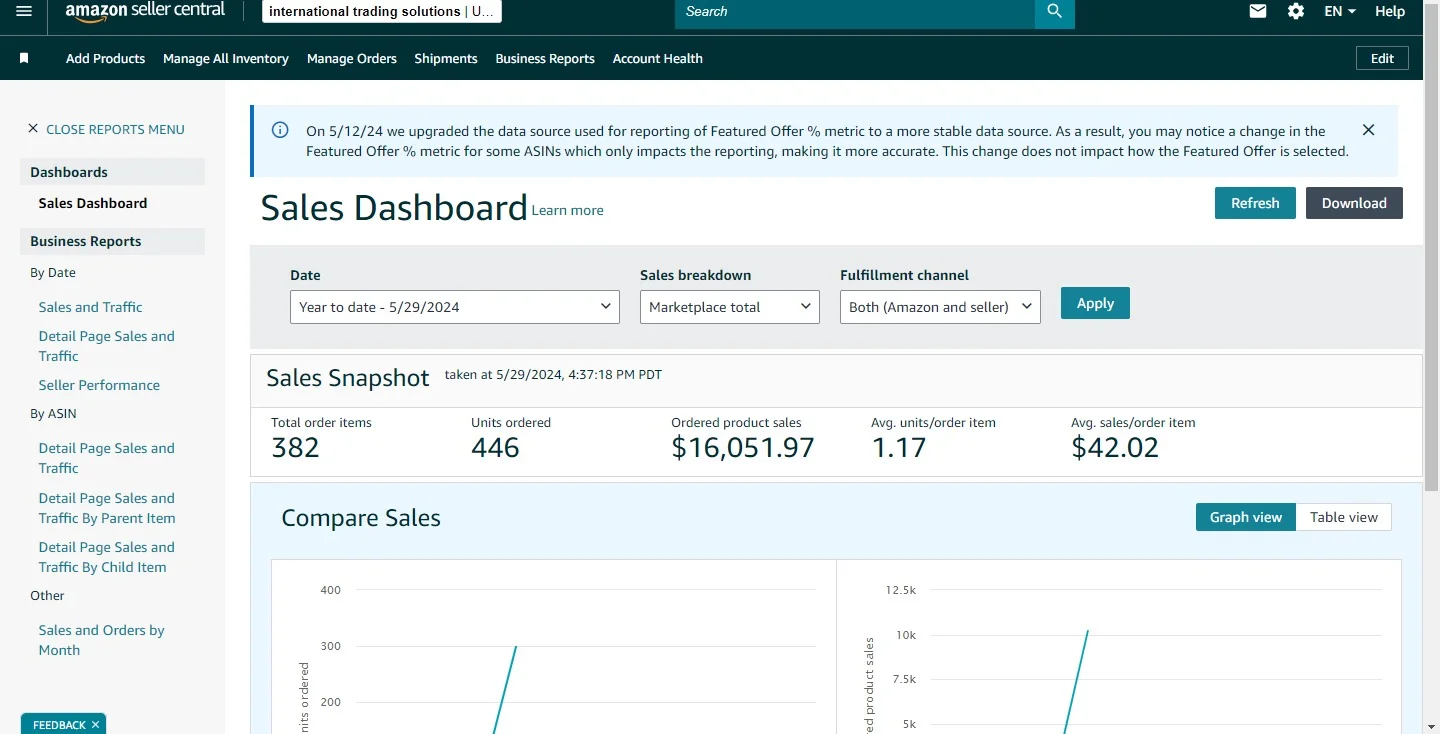Open the Date range dropdown
This screenshot has height=734, width=1440.
[x=455, y=307]
